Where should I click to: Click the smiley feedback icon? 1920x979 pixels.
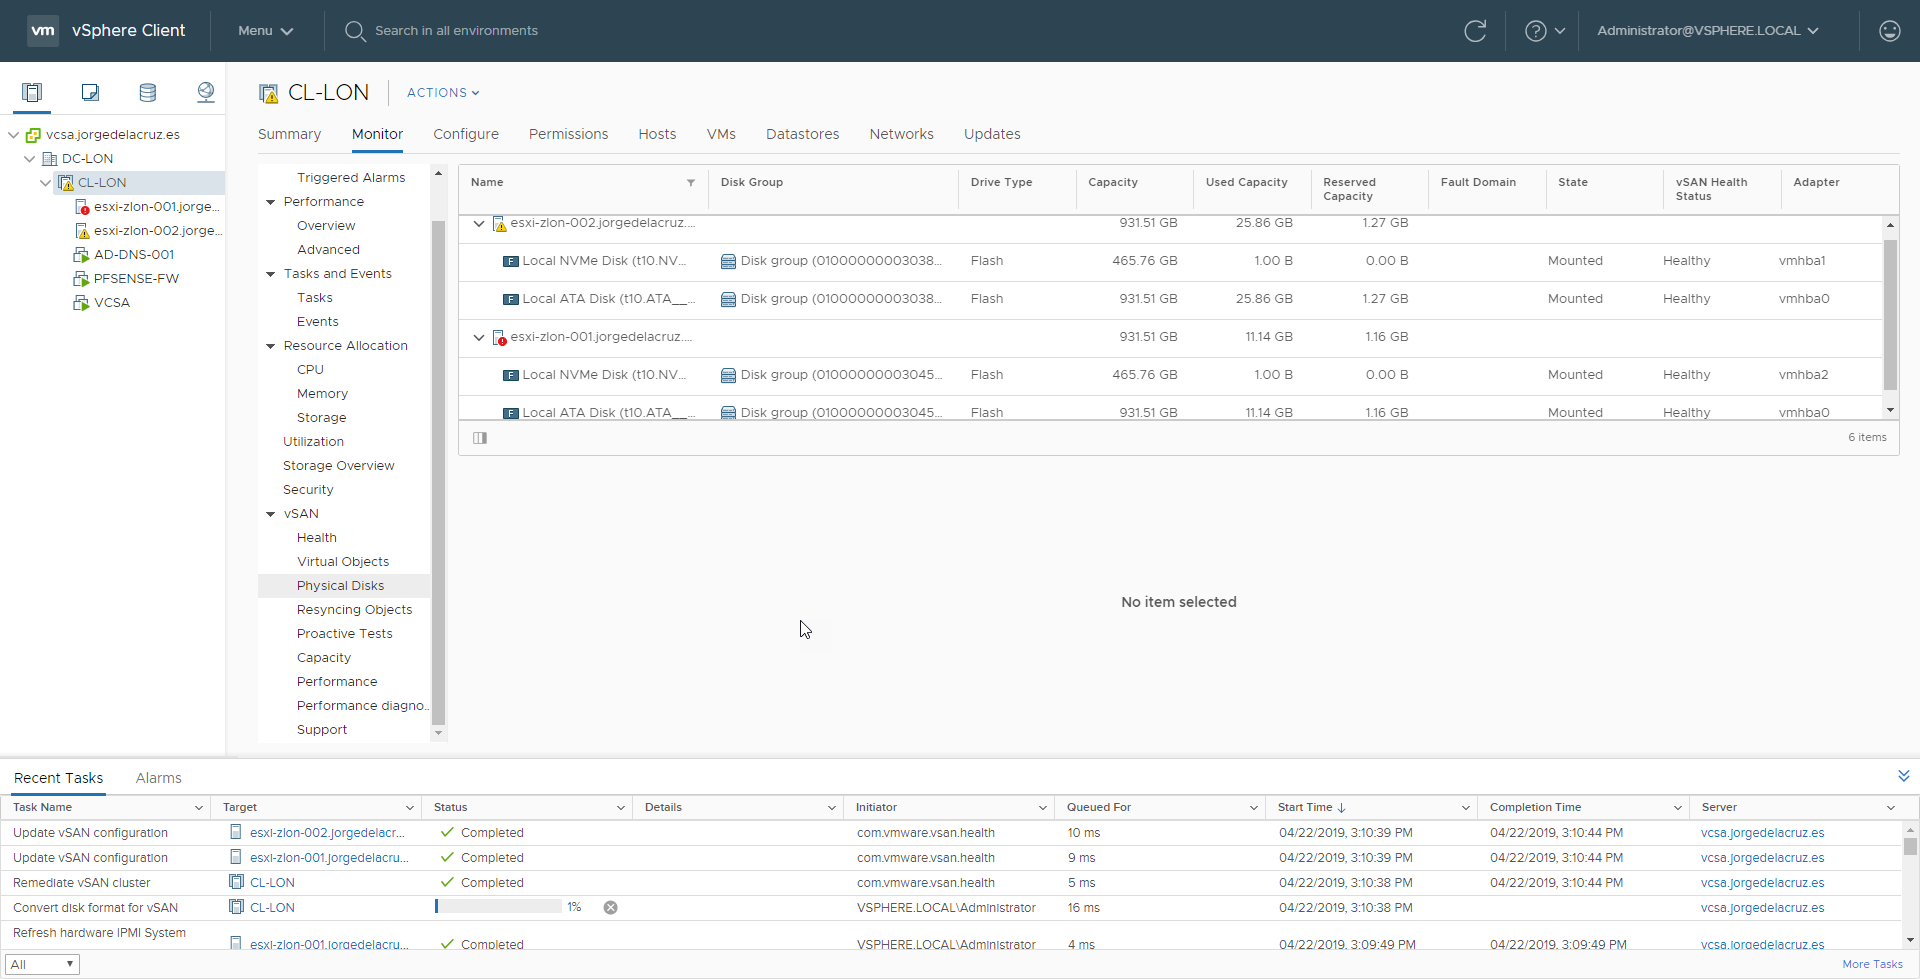(x=1890, y=31)
